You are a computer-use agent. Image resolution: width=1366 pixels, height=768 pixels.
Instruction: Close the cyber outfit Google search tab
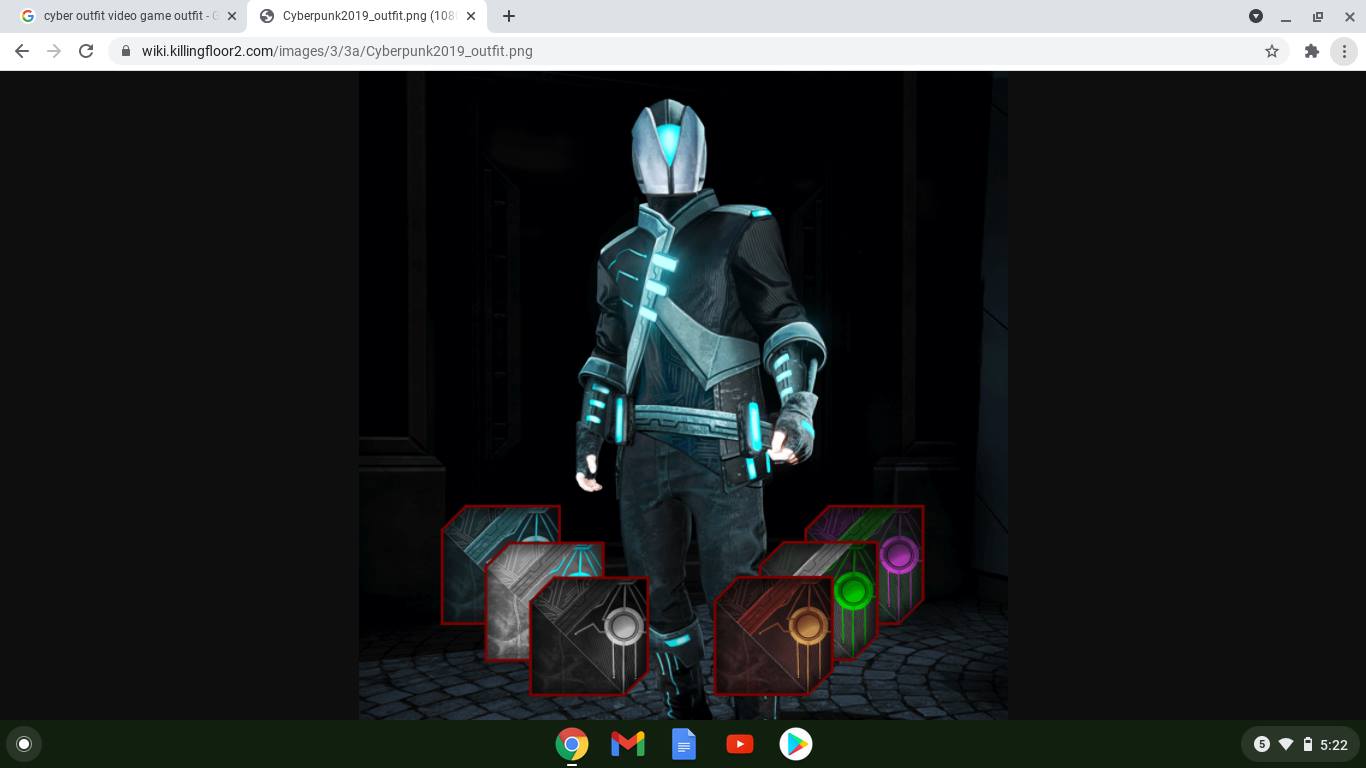pos(232,16)
